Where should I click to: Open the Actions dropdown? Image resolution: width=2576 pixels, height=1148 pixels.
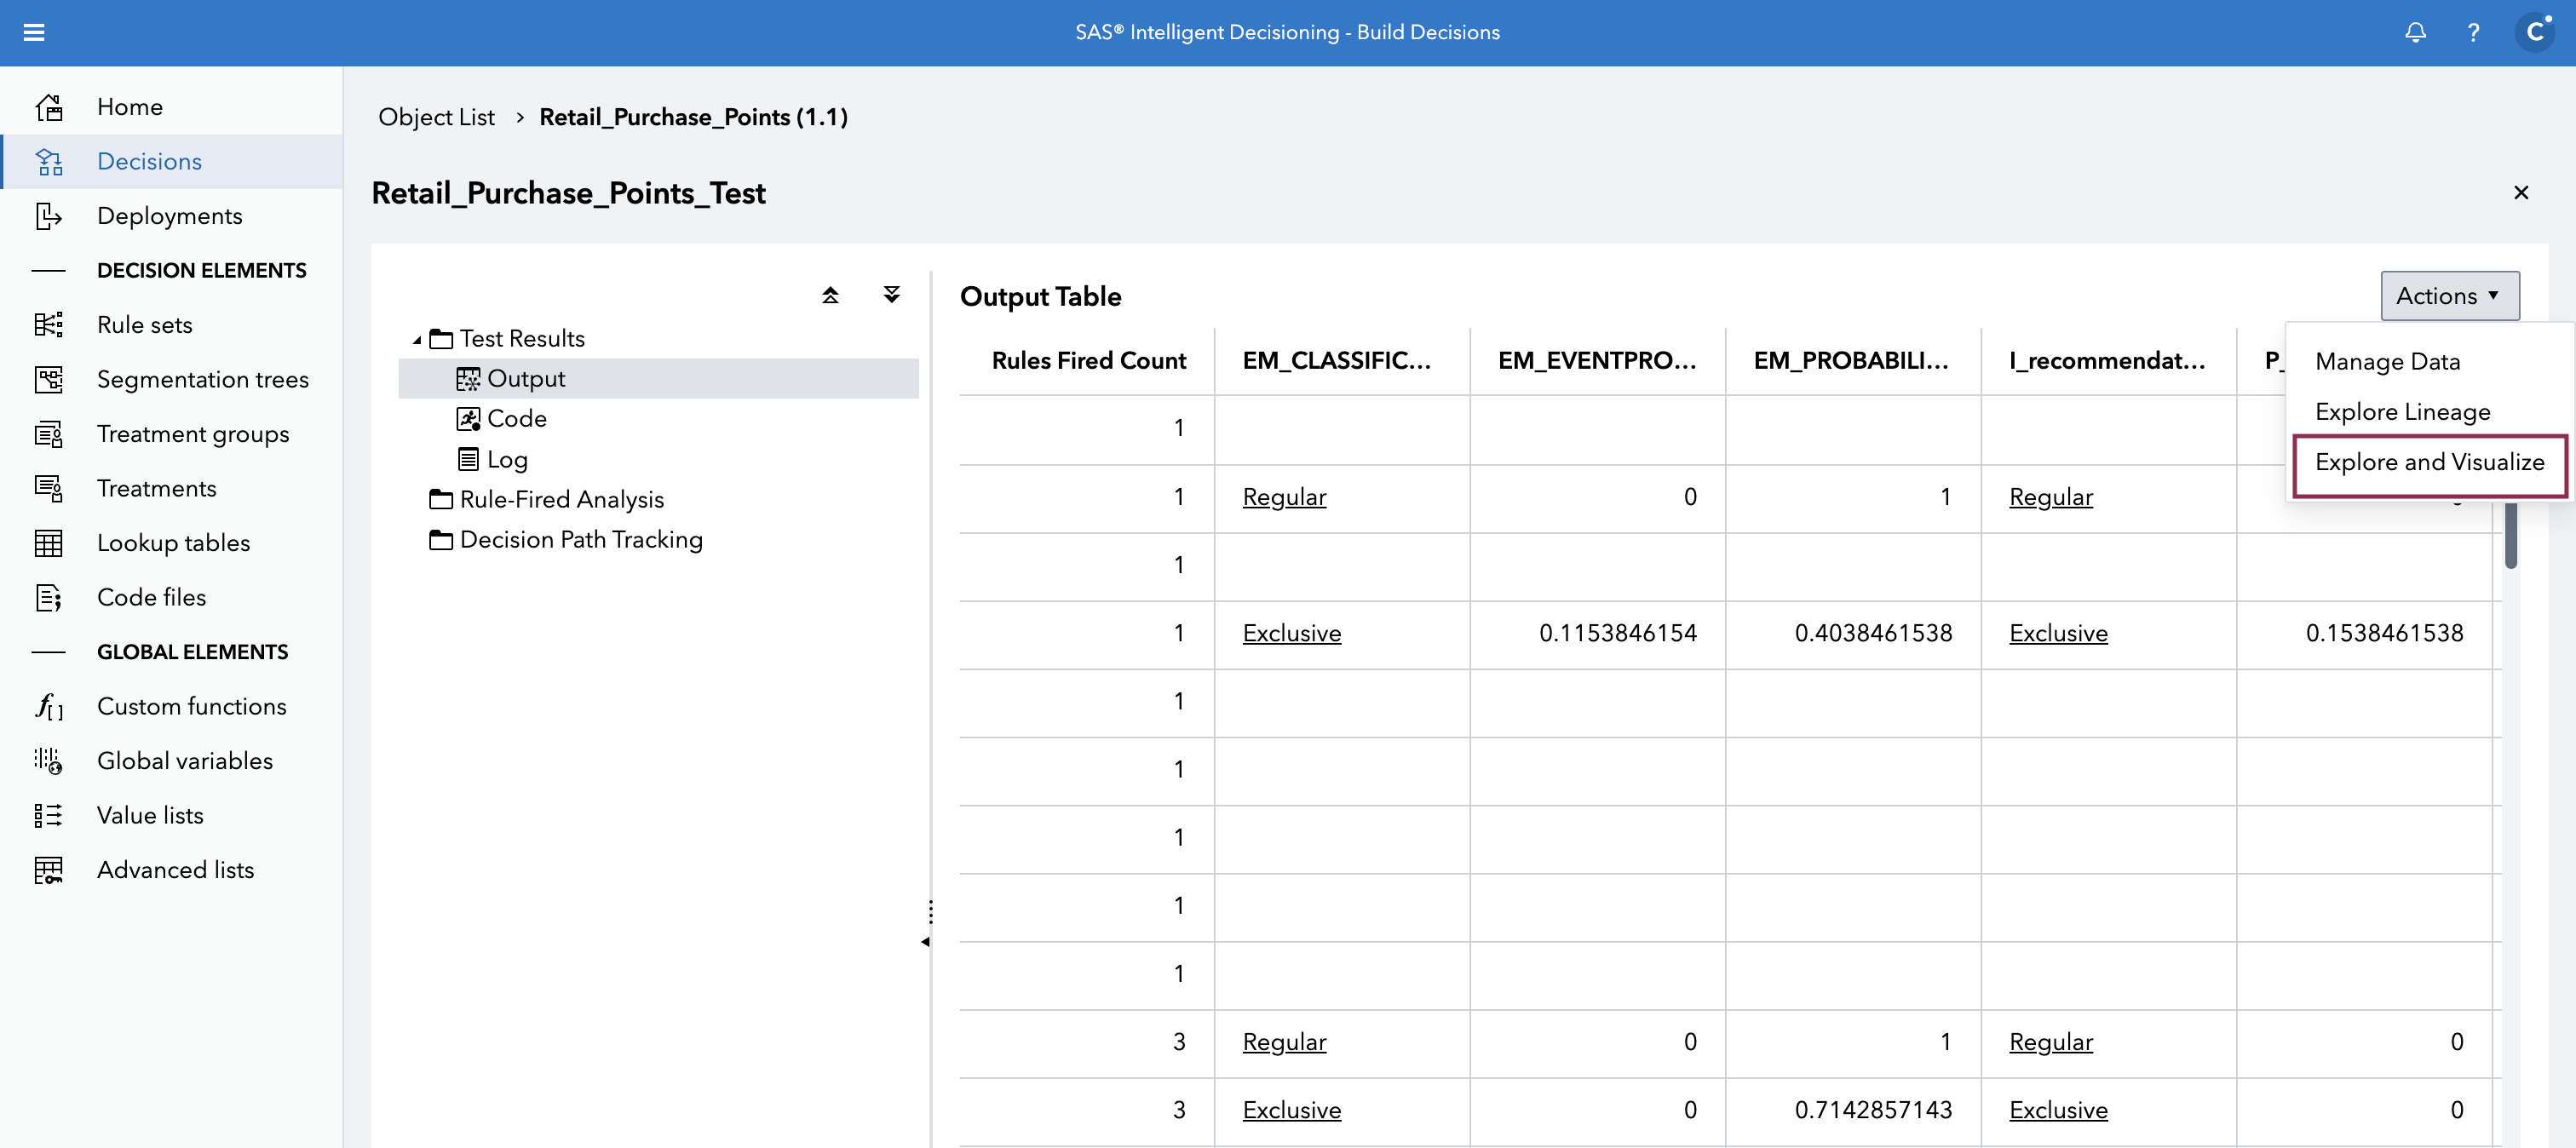pyautogui.click(x=2449, y=295)
